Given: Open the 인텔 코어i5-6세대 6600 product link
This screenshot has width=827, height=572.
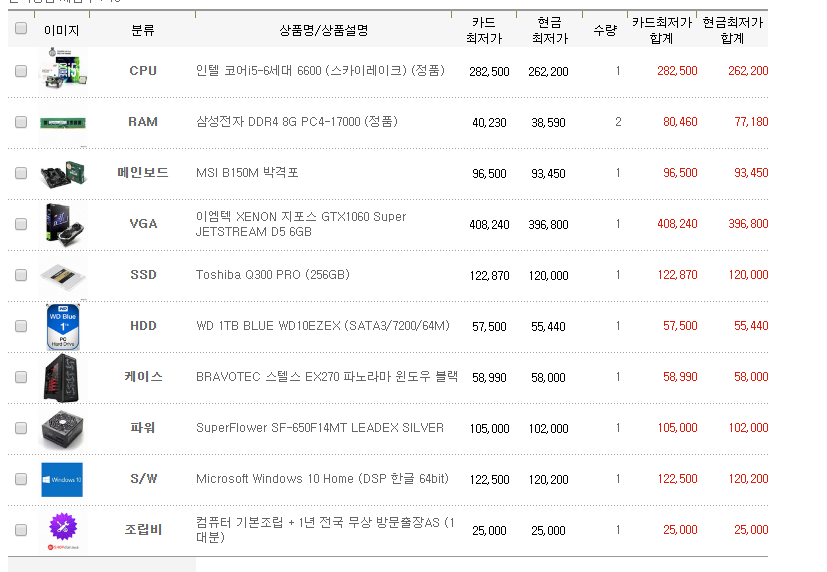Looking at the screenshot, I should point(320,71).
